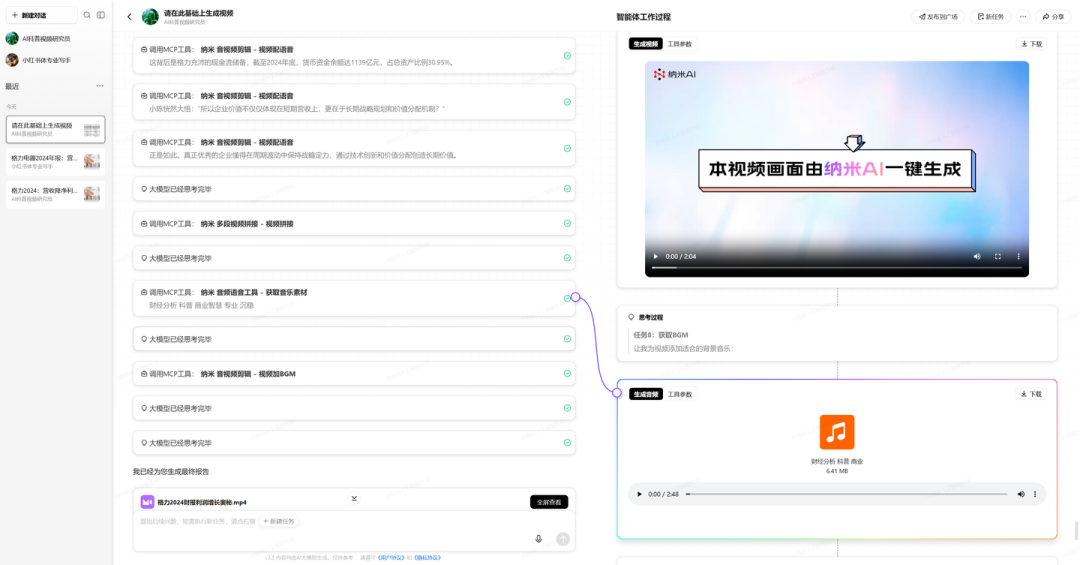Click green check of the 视频加BGM step
1080x565 pixels.
tap(567, 373)
